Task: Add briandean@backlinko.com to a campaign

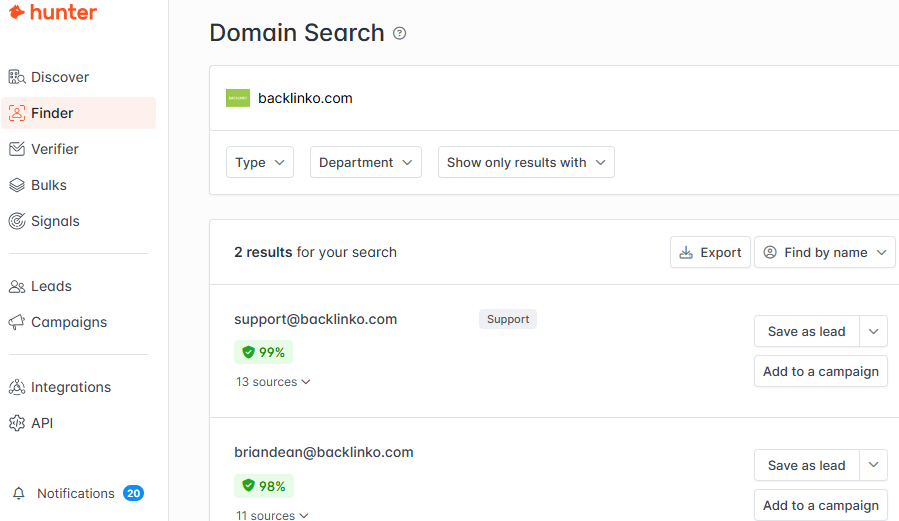Action: pyautogui.click(x=821, y=506)
